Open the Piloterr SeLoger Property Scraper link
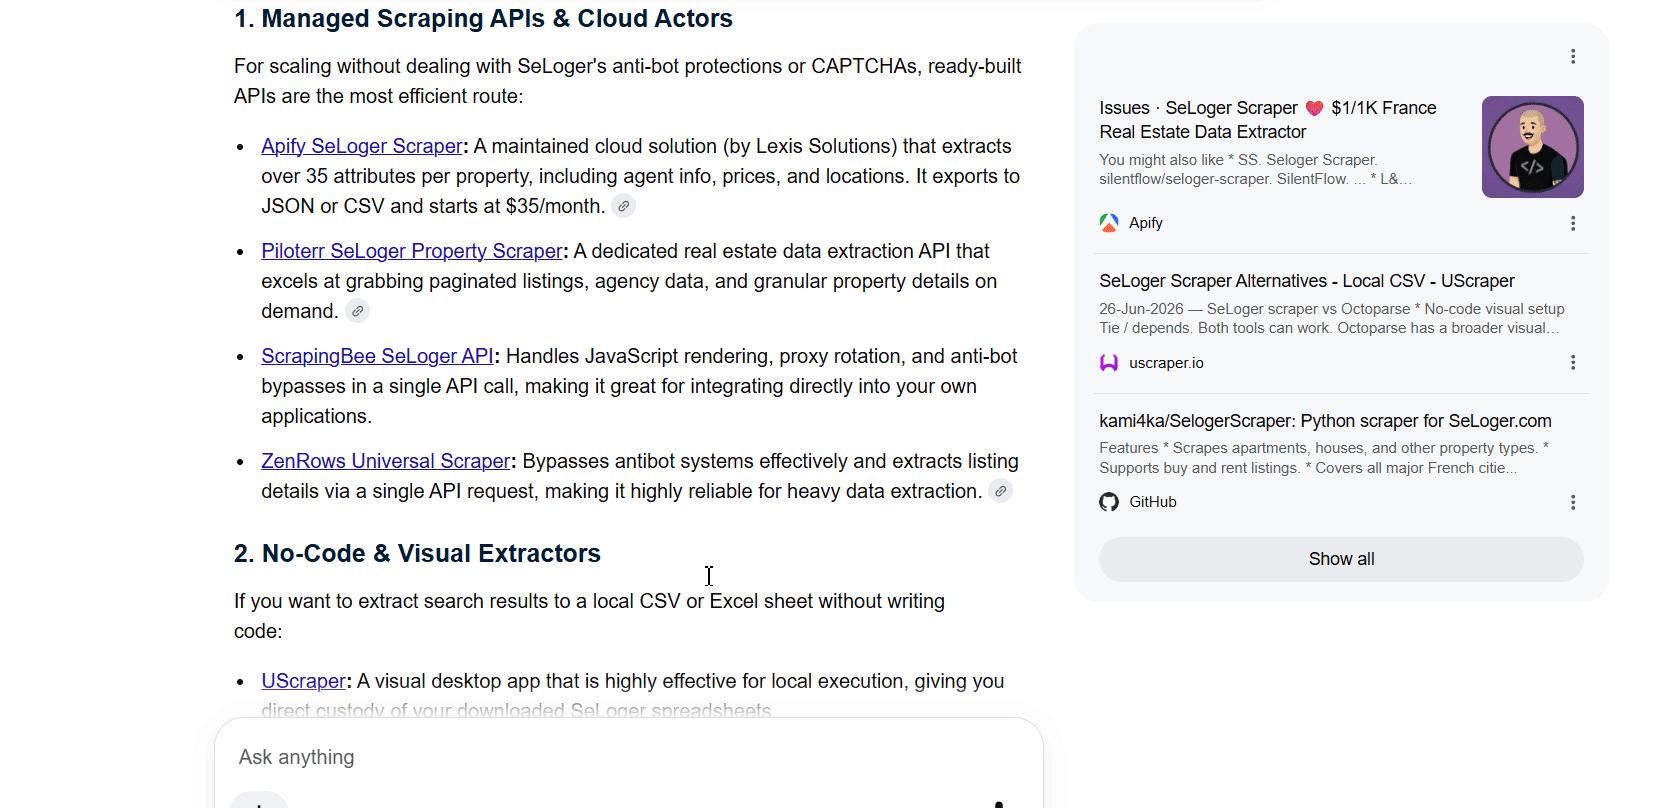This screenshot has height=808, width=1660. [412, 251]
